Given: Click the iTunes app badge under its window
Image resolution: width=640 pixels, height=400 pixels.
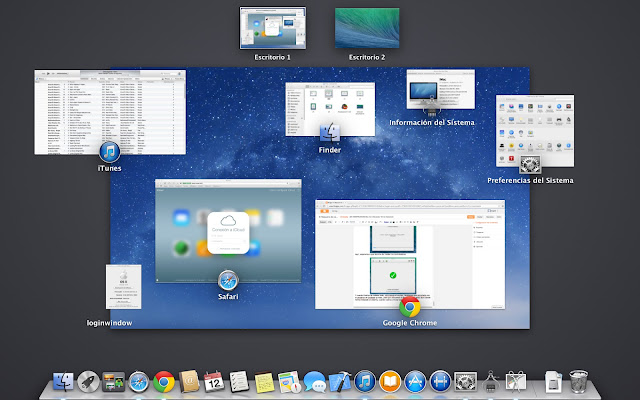Looking at the screenshot, I should tap(109, 152).
